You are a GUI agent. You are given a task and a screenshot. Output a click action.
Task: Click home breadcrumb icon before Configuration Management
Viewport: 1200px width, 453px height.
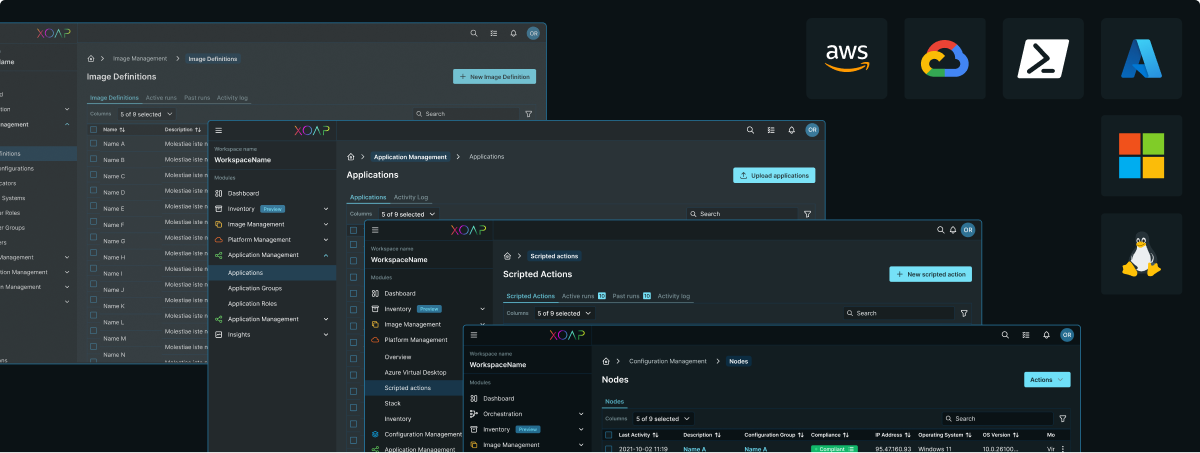606,361
